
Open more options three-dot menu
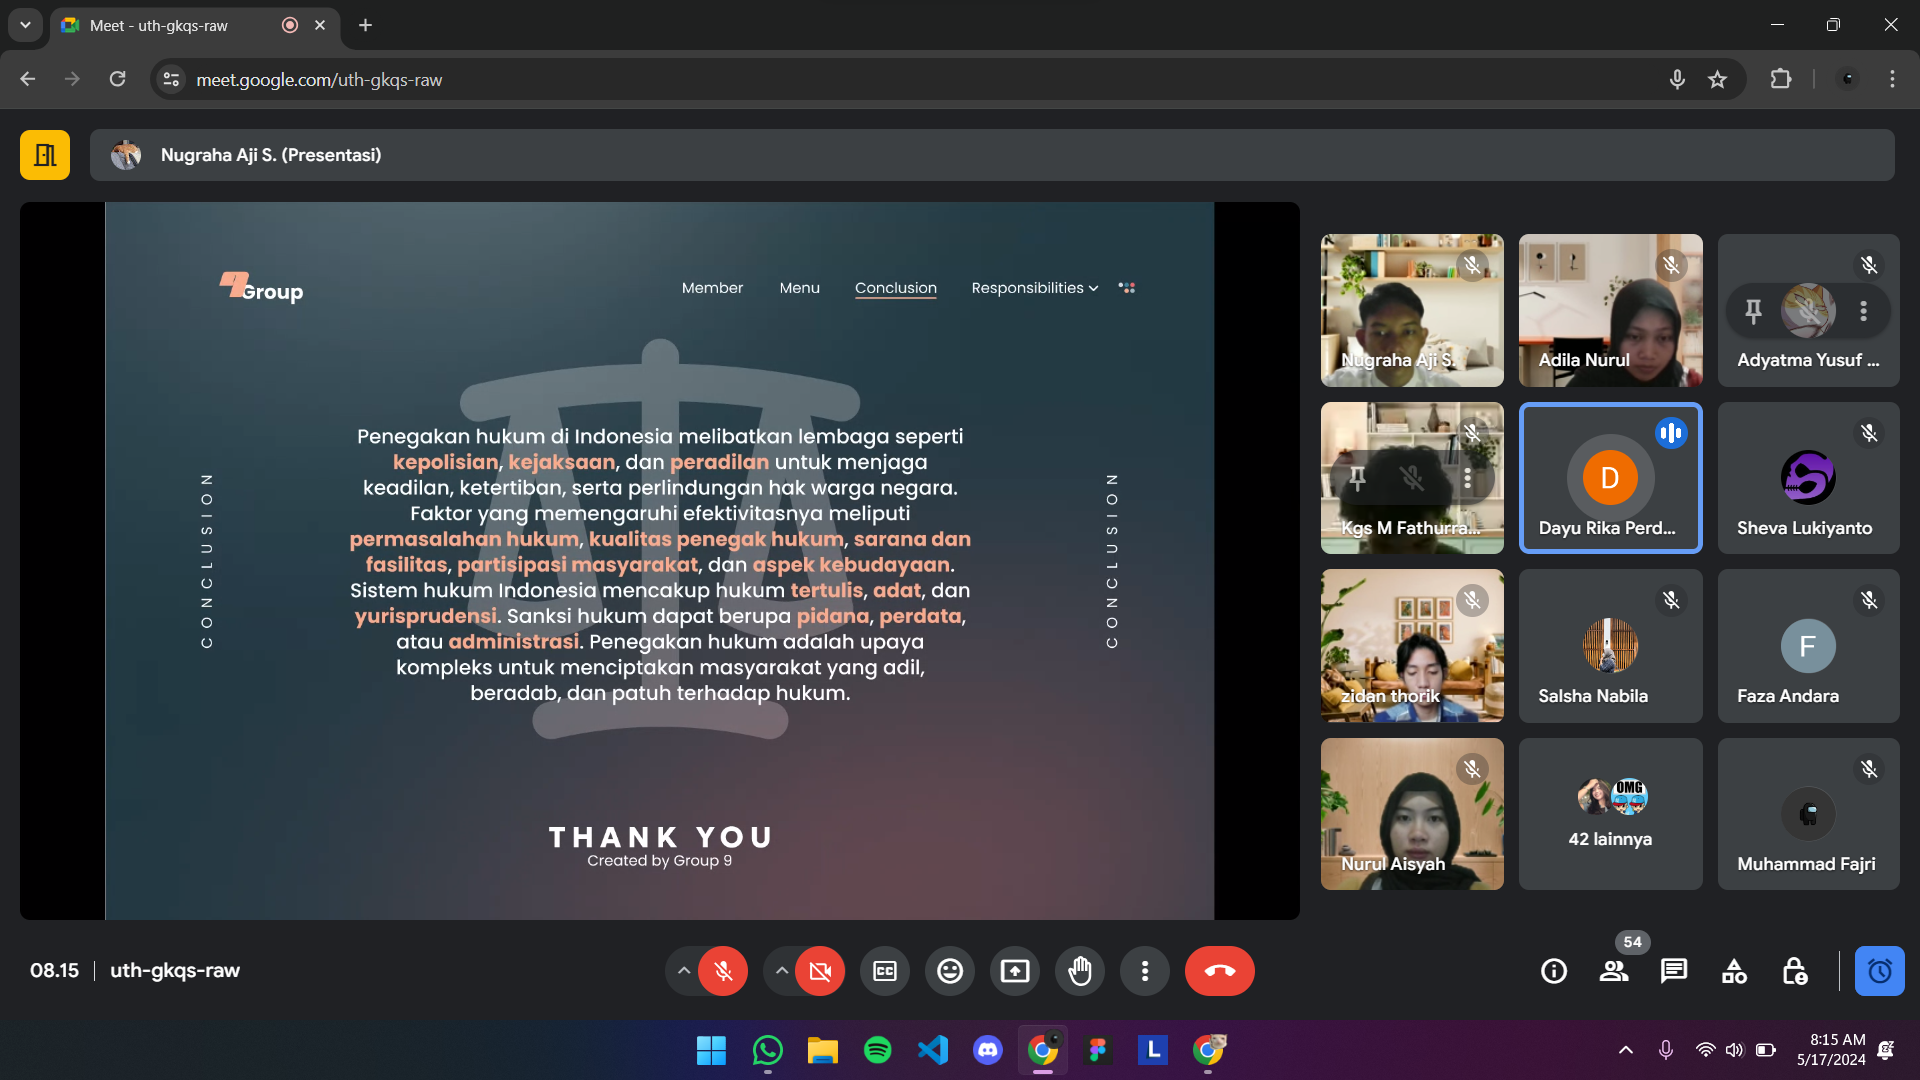pyautogui.click(x=1145, y=971)
